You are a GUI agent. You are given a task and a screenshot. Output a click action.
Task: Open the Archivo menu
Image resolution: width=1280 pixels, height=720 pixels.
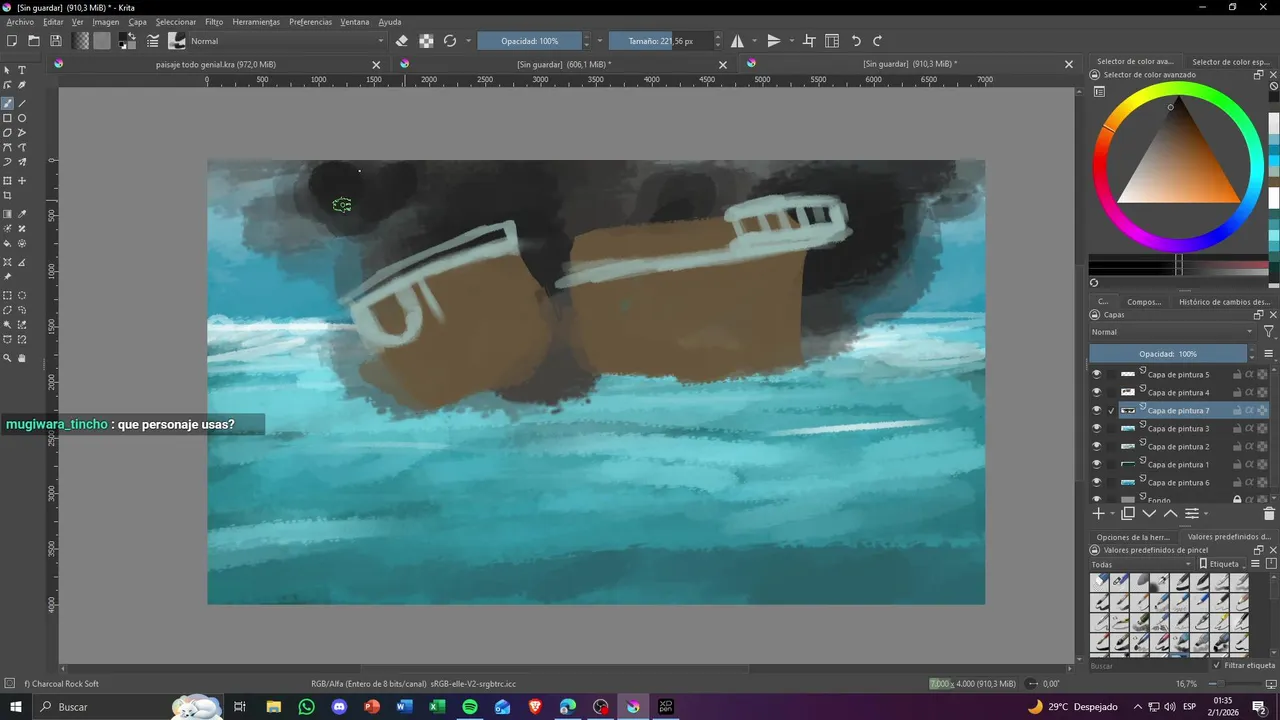coord(20,21)
